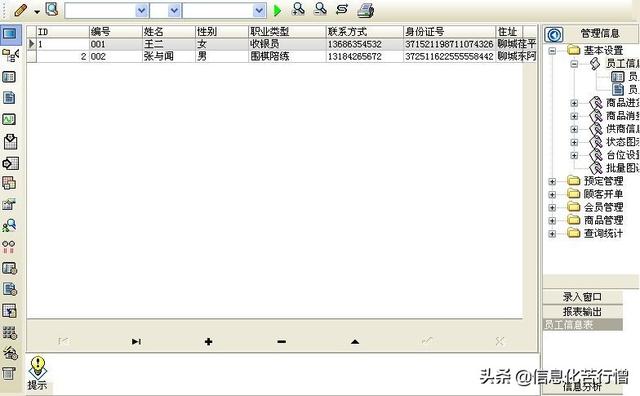Click the green waveform chart sidebar icon
This screenshot has height=396, width=640.
pos(9,119)
